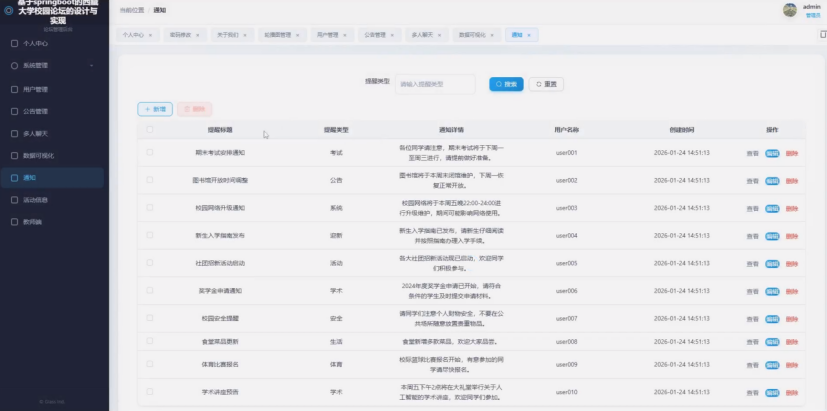
Task: Click the 创建时间 column header
Action: (682, 130)
